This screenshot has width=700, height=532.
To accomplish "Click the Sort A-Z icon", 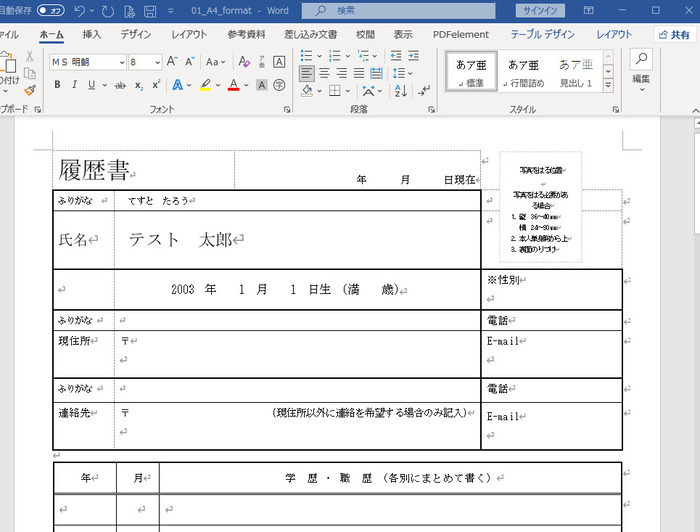I will (x=400, y=91).
